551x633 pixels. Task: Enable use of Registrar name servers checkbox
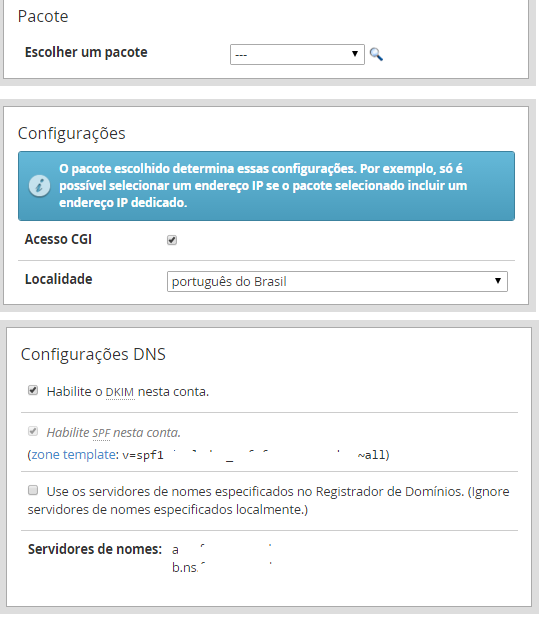pyautogui.click(x=33, y=490)
